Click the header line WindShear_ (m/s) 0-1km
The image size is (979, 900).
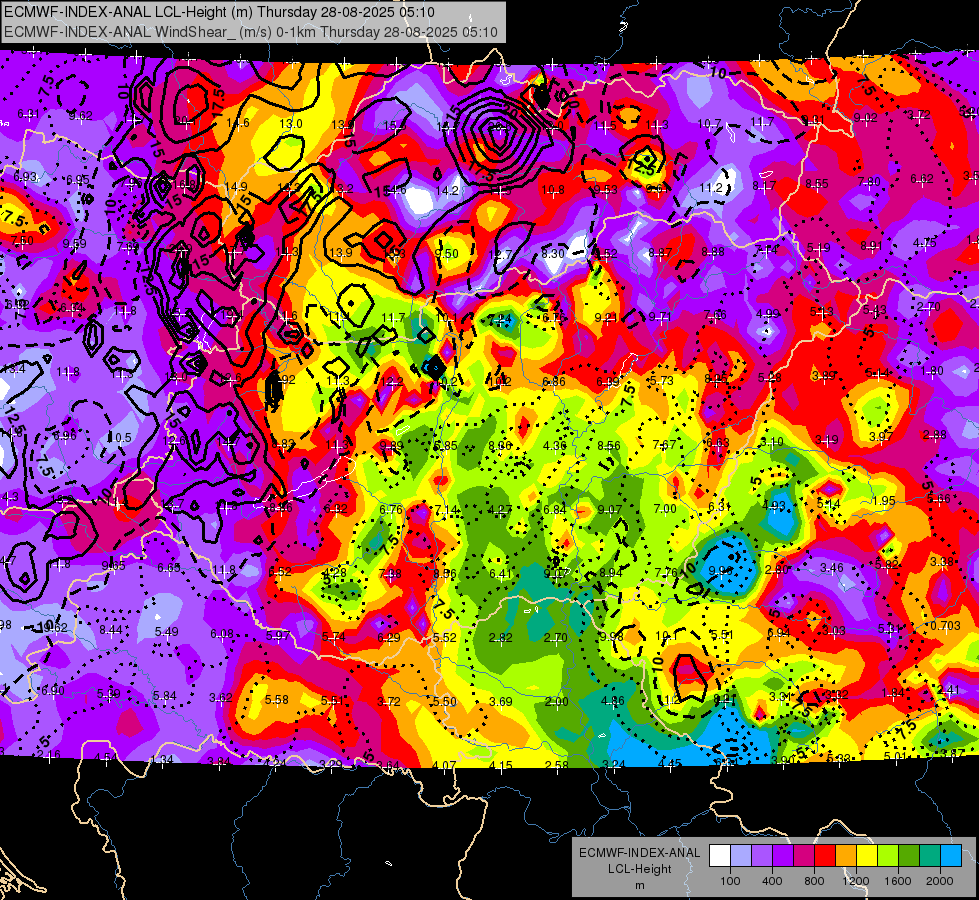(250, 32)
